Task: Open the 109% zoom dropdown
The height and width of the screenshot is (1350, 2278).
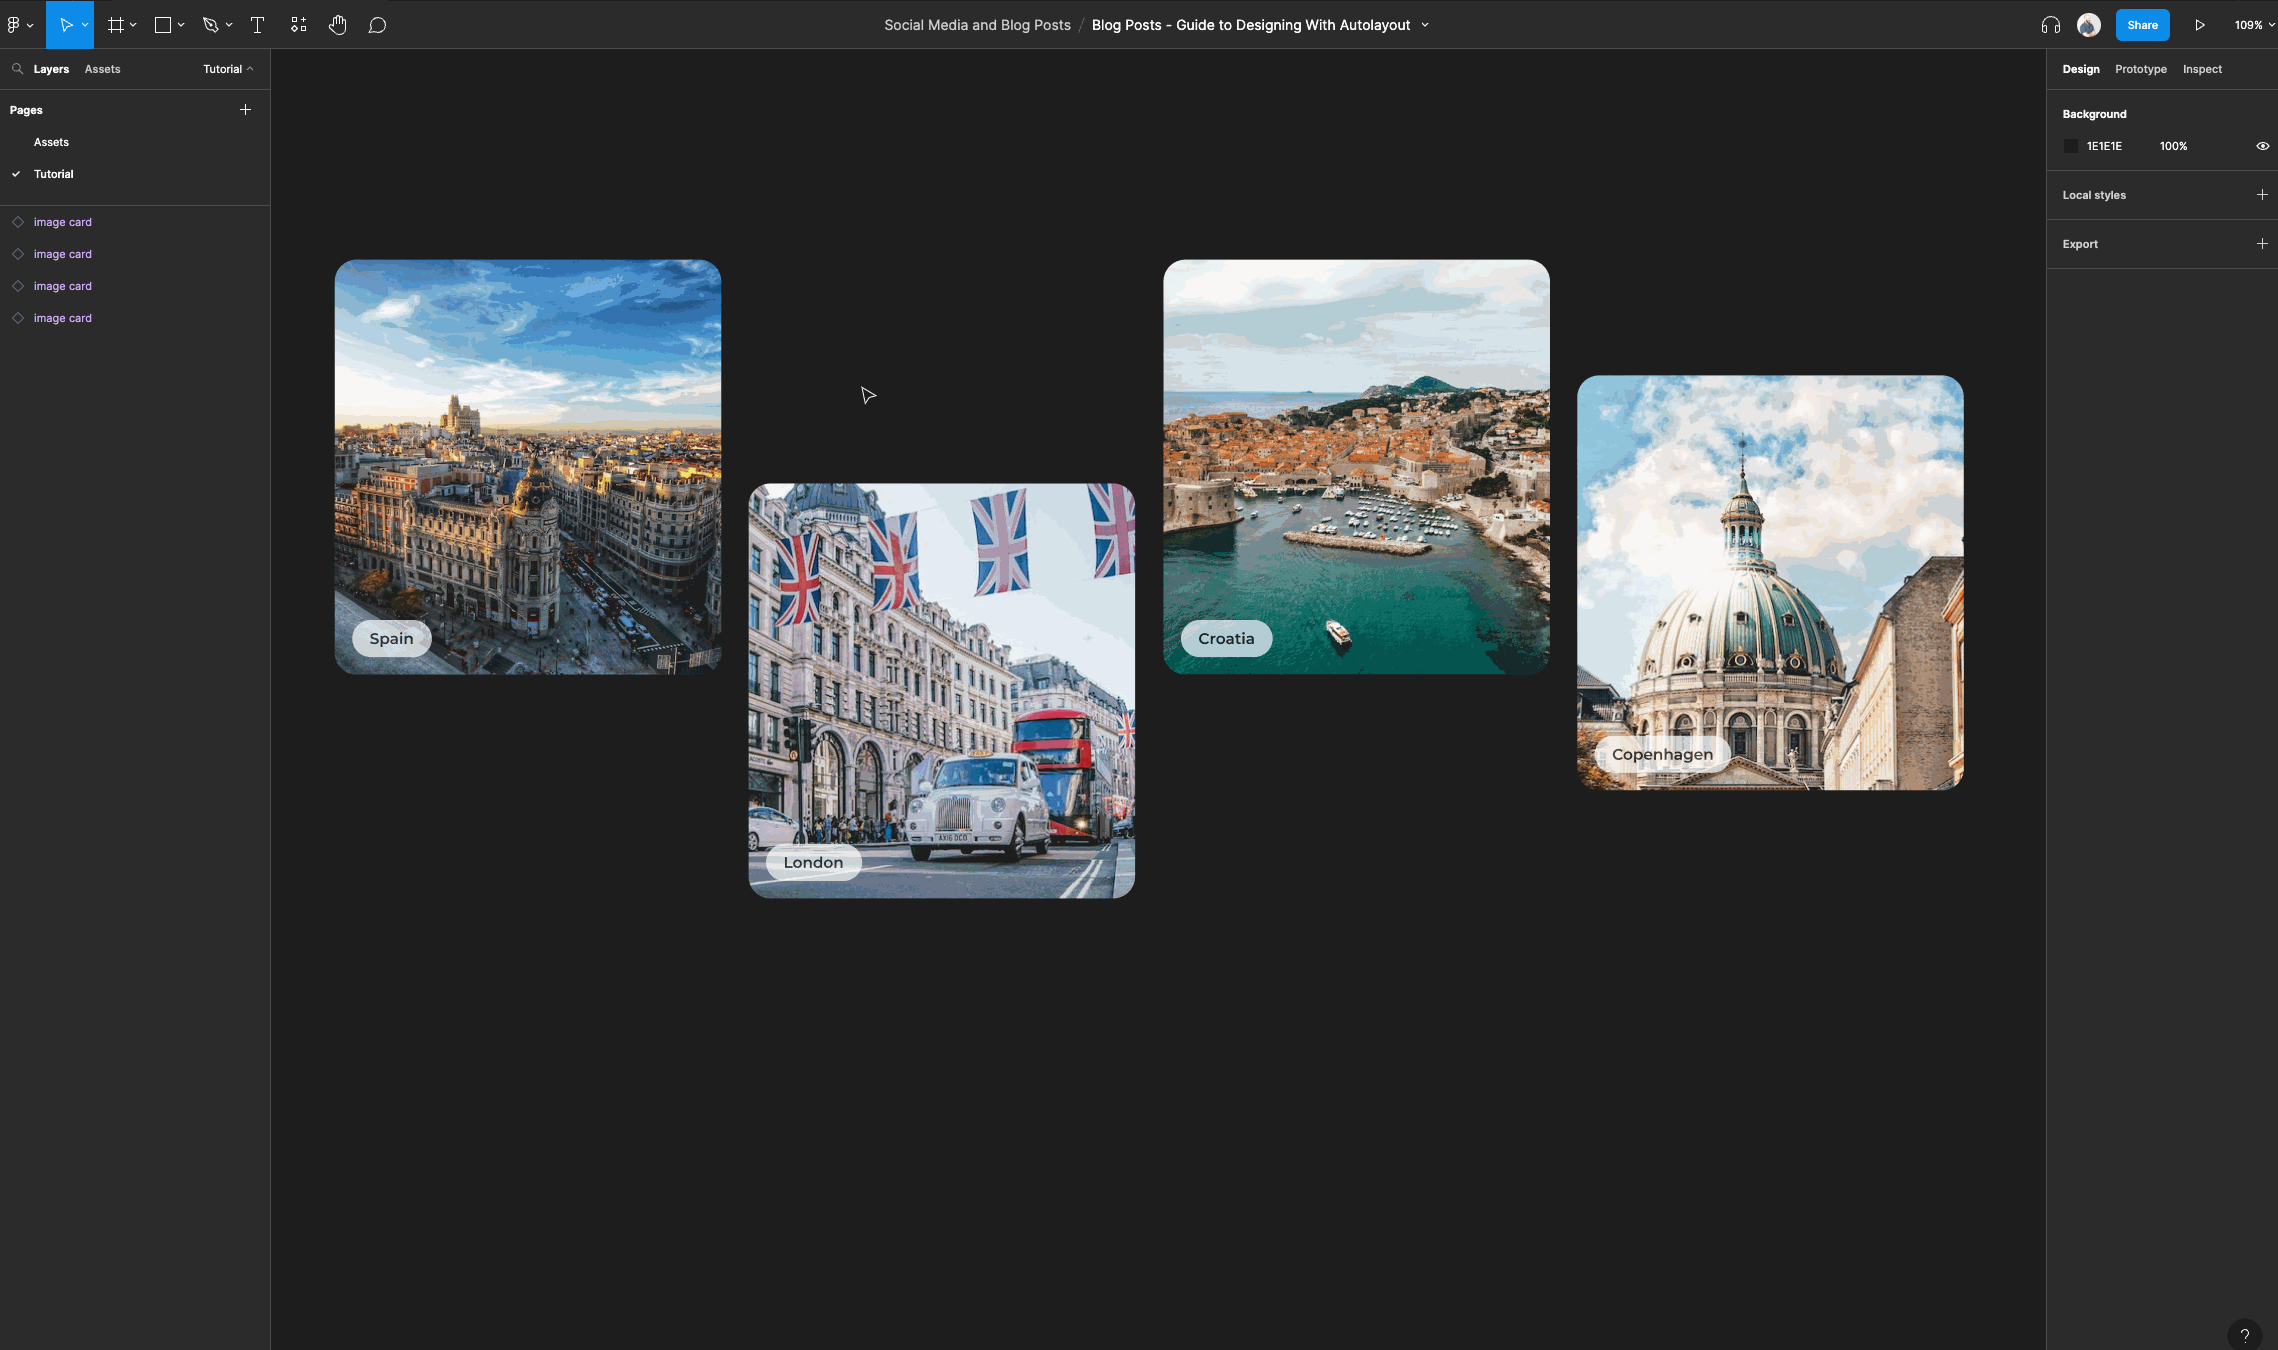Action: click(x=2254, y=25)
